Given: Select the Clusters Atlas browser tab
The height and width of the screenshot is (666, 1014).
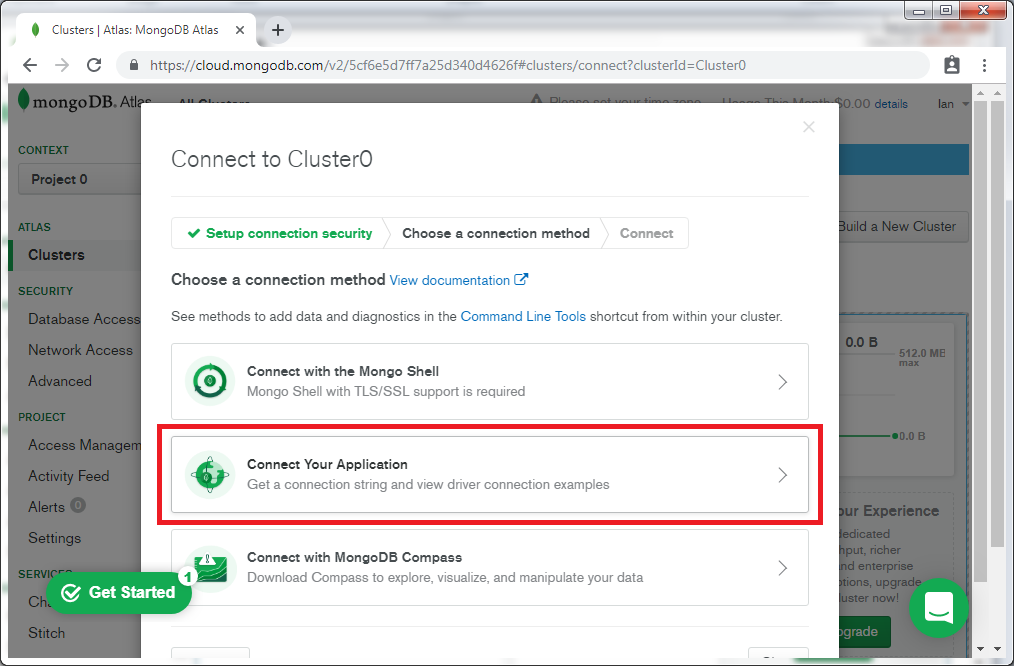Looking at the screenshot, I should click(135, 30).
